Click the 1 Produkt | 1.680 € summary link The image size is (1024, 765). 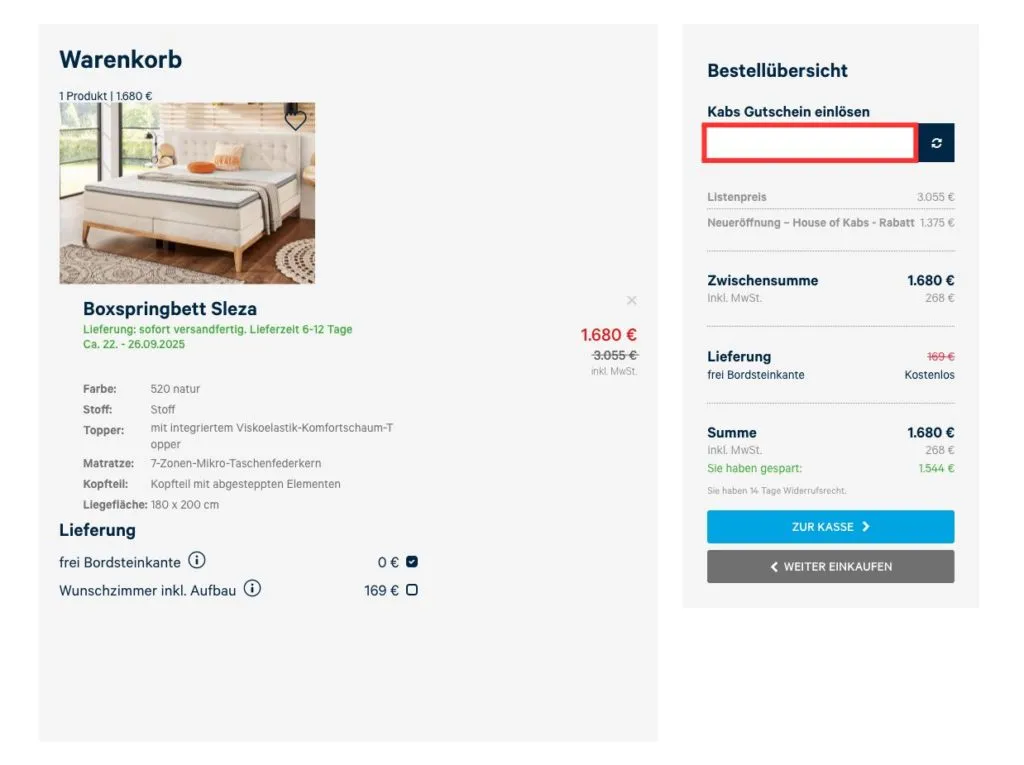tap(104, 96)
